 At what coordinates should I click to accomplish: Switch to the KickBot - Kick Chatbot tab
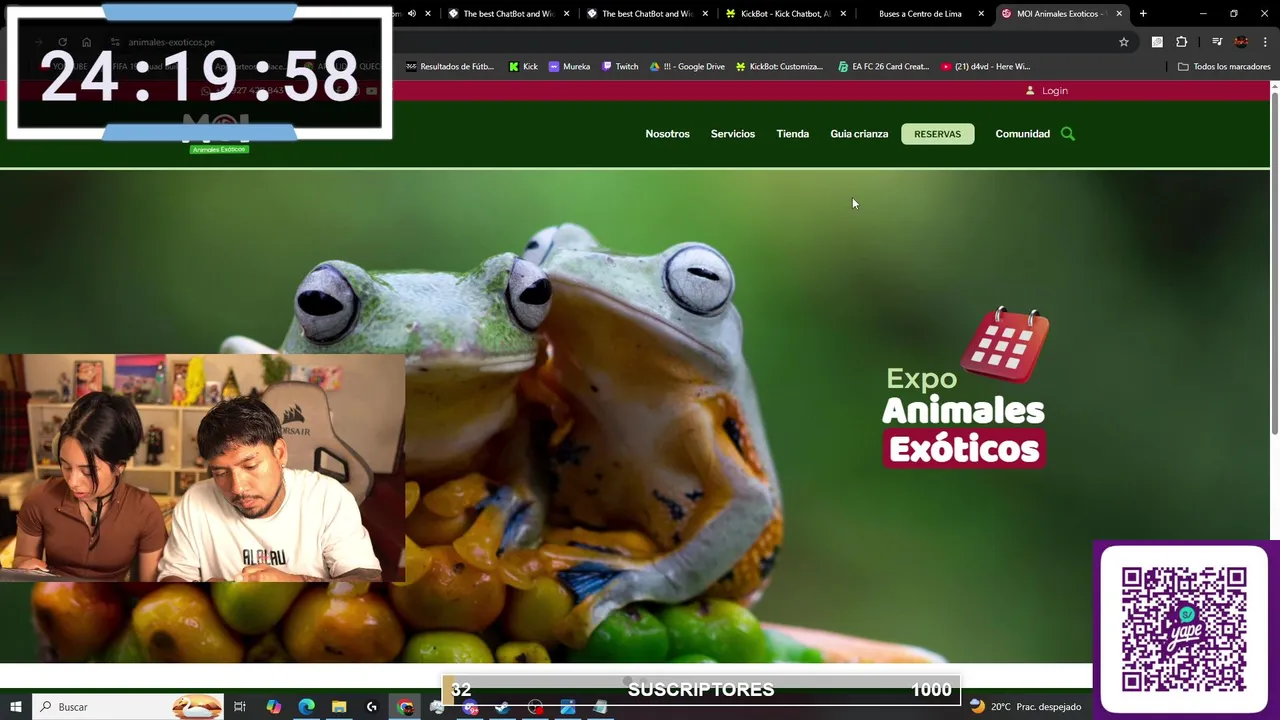[x=785, y=14]
